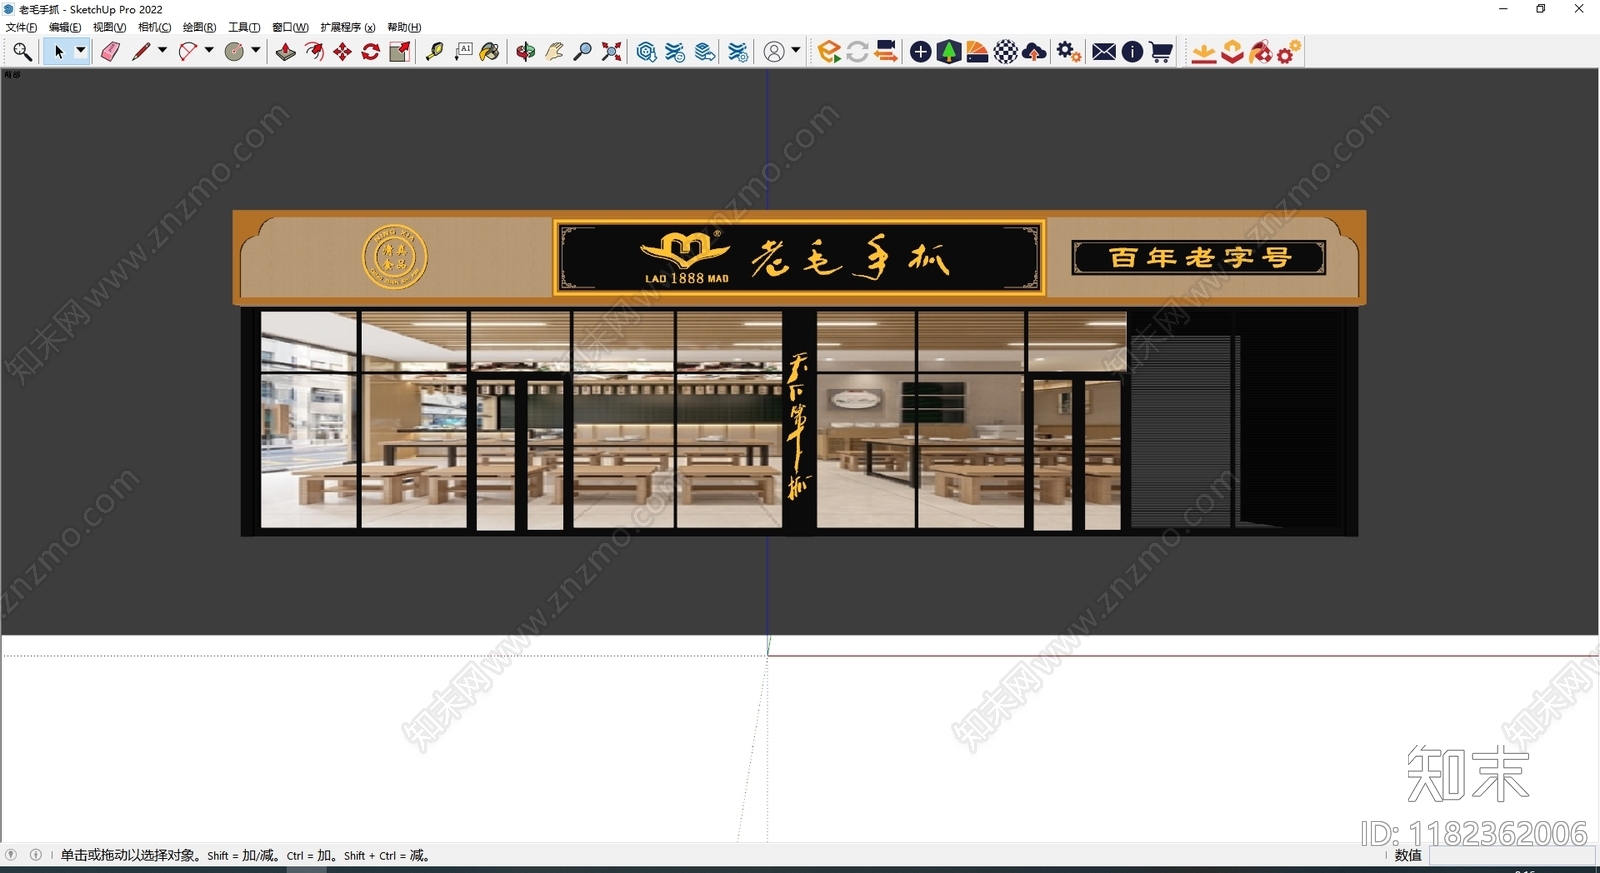Screen dimensions: 1600x873
Task: Open the 扩展程序 menu
Action: coord(347,27)
